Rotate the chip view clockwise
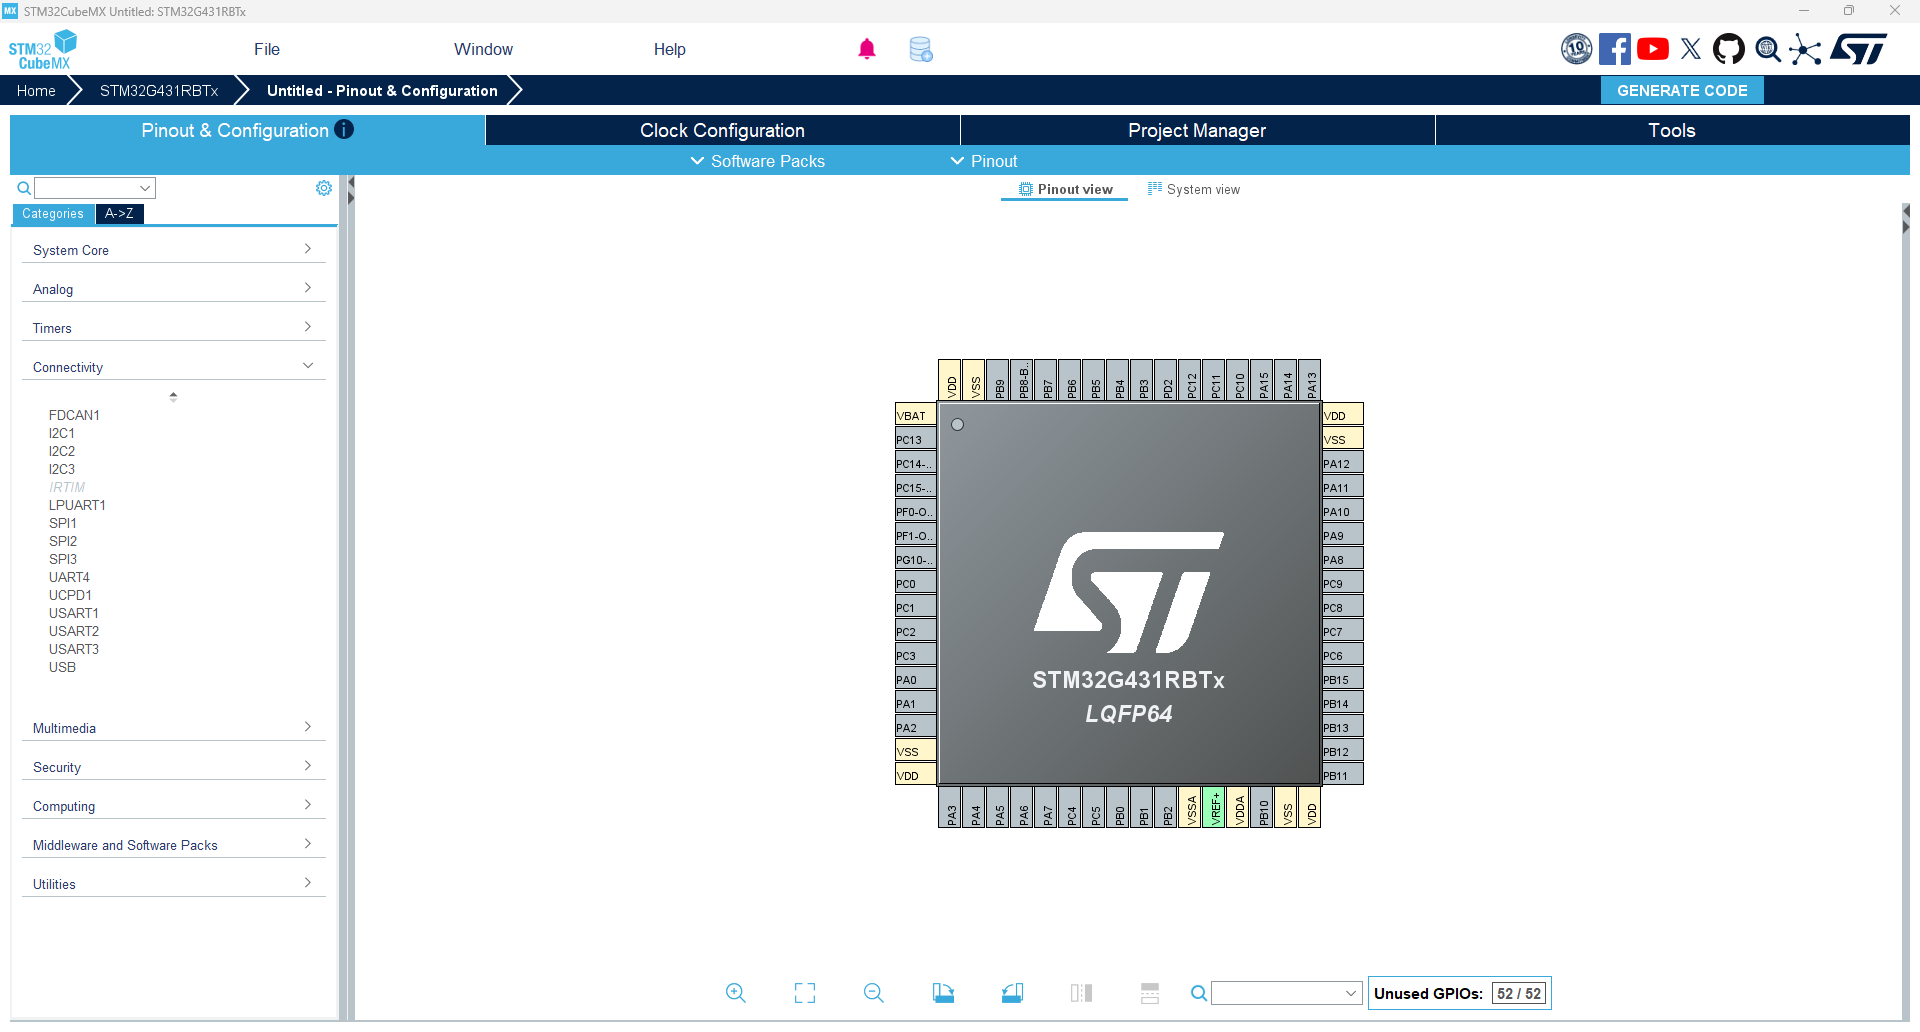This screenshot has width=1920, height=1032. tap(943, 993)
